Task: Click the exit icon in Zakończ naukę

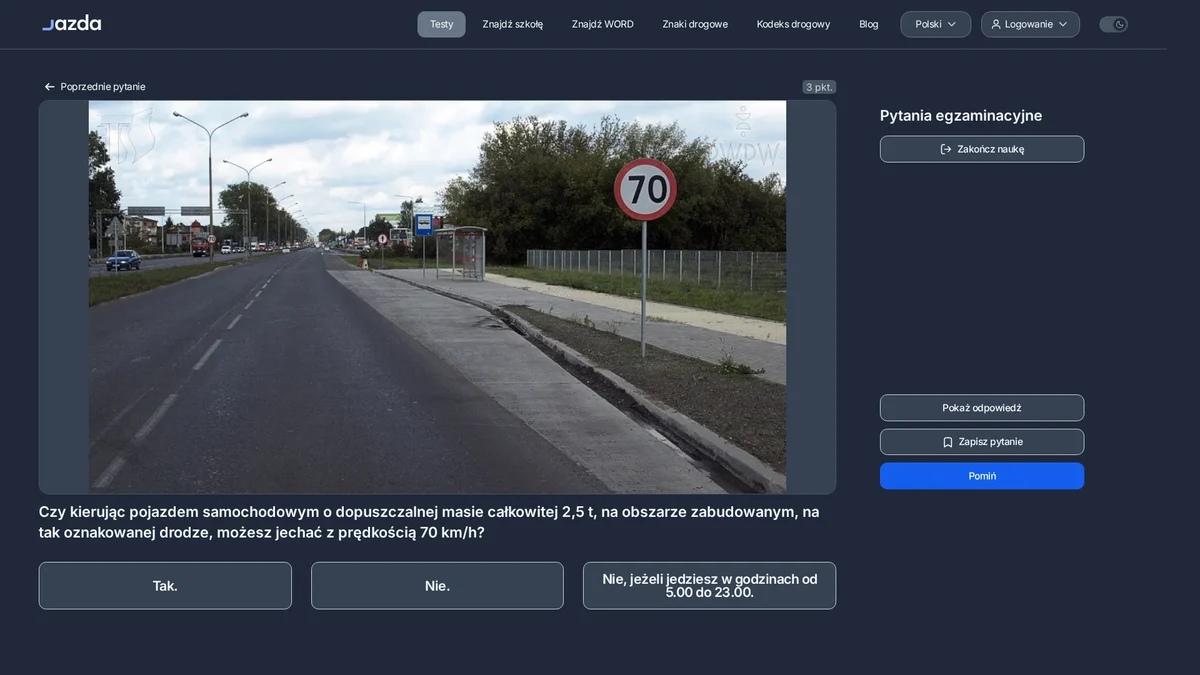Action: pyautogui.click(x=946, y=149)
